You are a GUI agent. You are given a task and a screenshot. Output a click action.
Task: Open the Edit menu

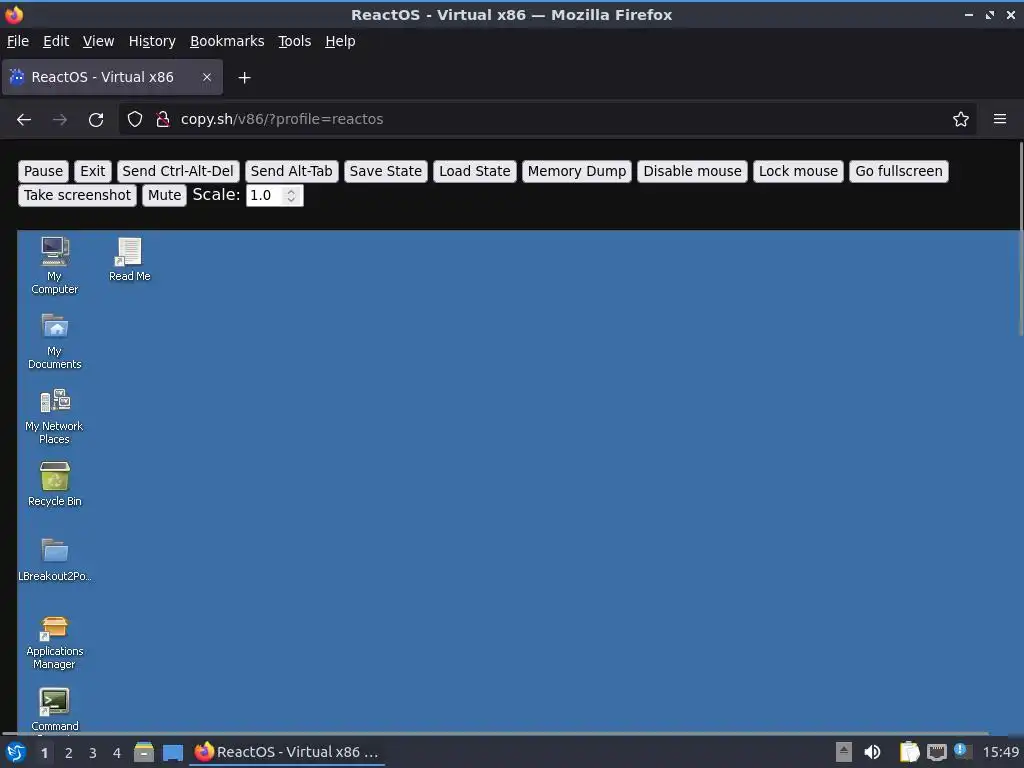[56, 41]
